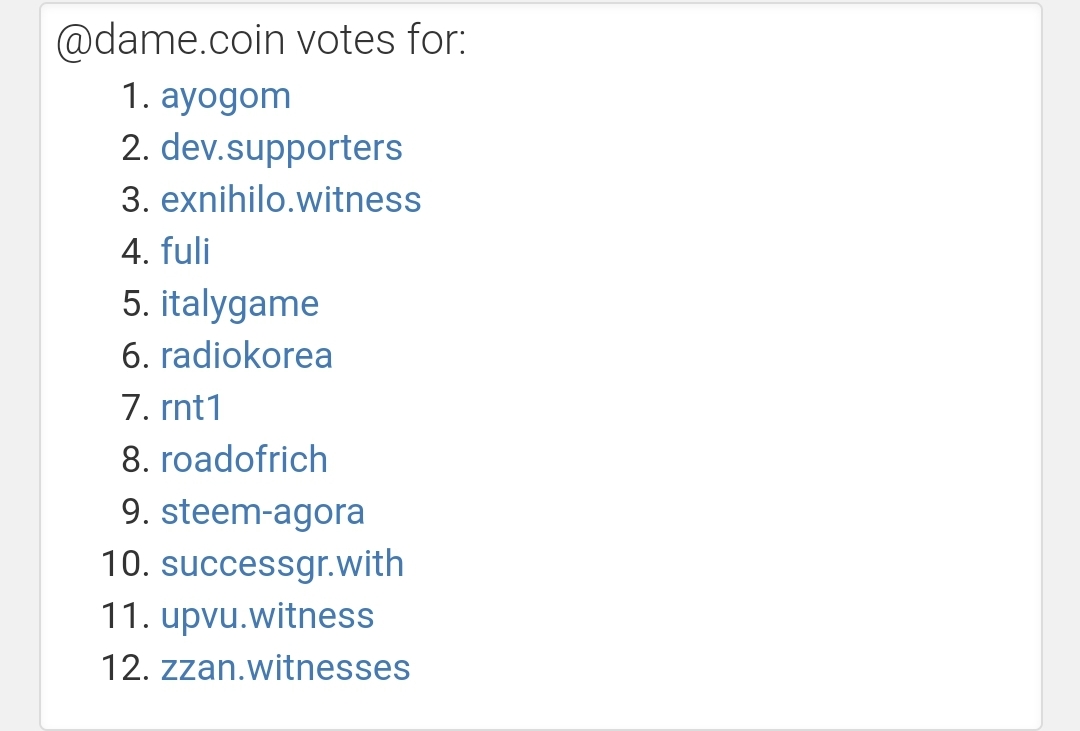This screenshot has width=1080, height=731.
Task: Click the successgr.with link
Action: (x=282, y=564)
